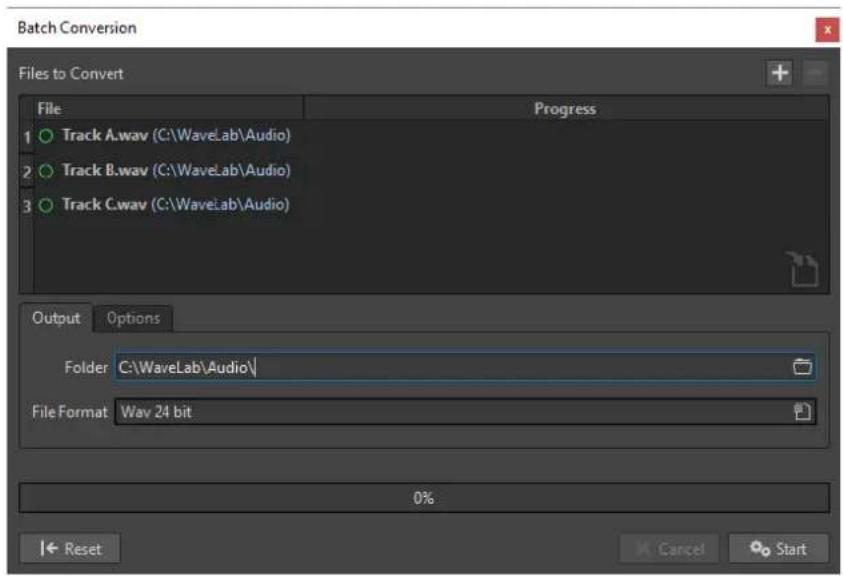Viewport: 843px width, 576px height.
Task: Click the 0% overall progress bar
Action: click(424, 498)
